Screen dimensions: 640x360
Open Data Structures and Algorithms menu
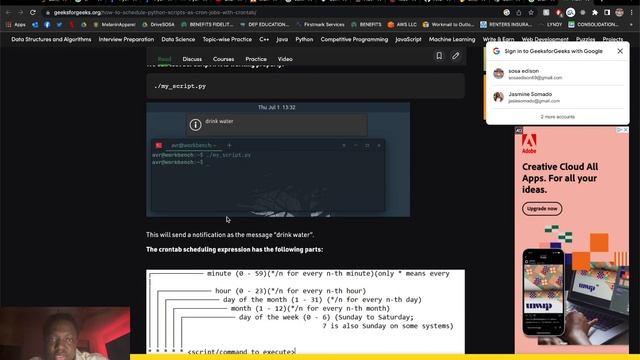pyautogui.click(x=51, y=40)
